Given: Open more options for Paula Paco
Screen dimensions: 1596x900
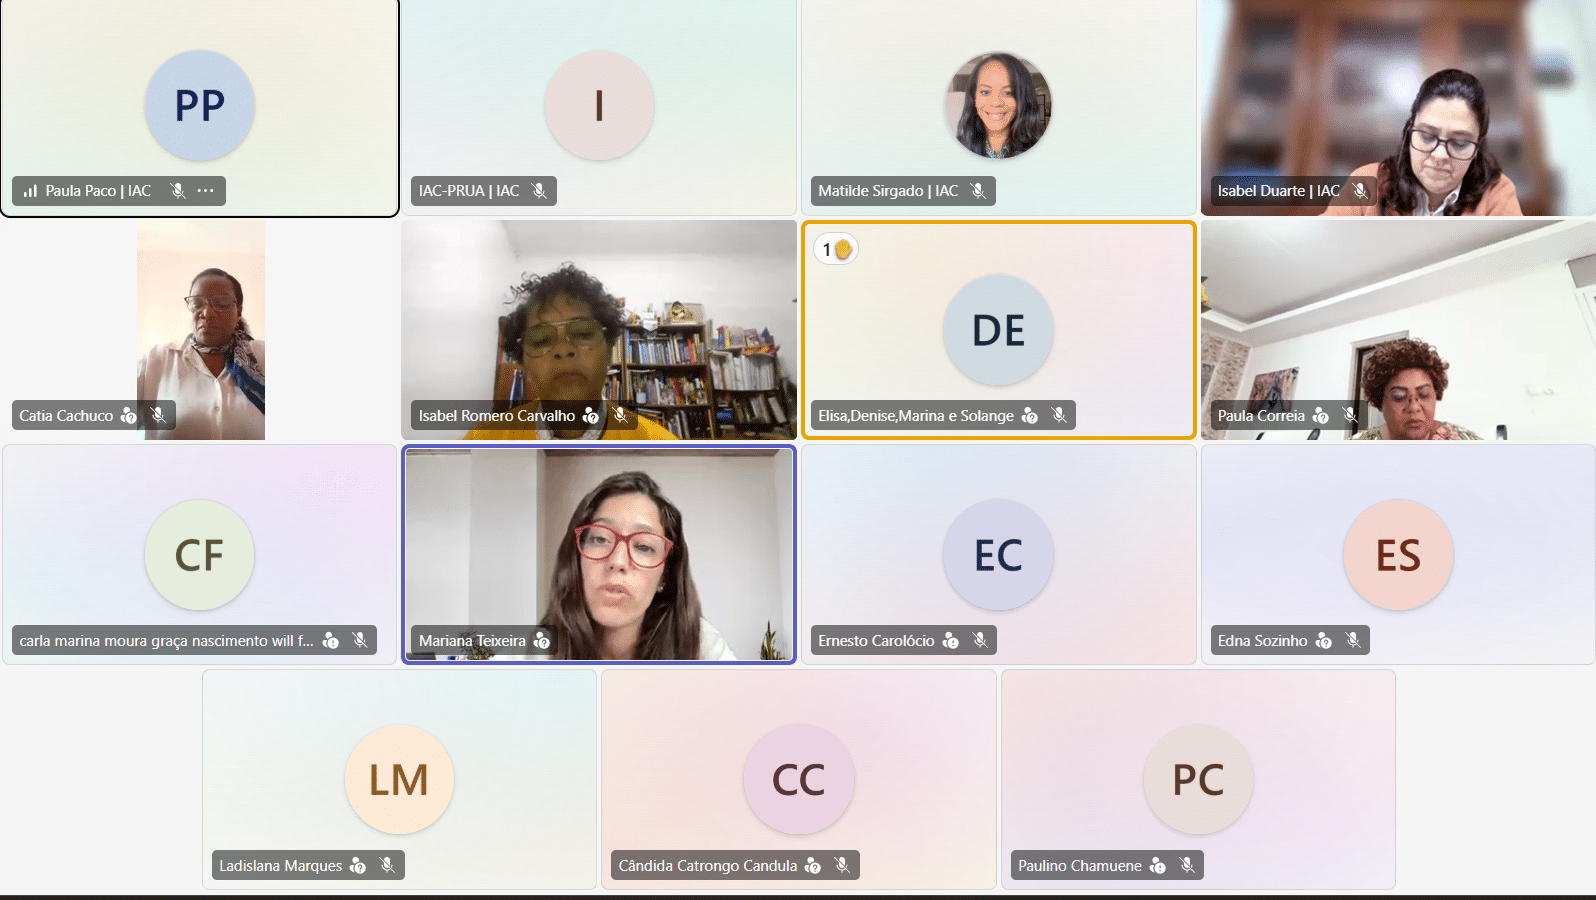Looking at the screenshot, I should tap(206, 190).
